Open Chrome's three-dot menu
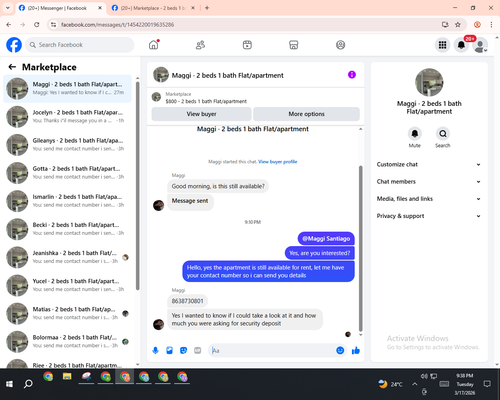The image size is (500, 400). (x=491, y=25)
